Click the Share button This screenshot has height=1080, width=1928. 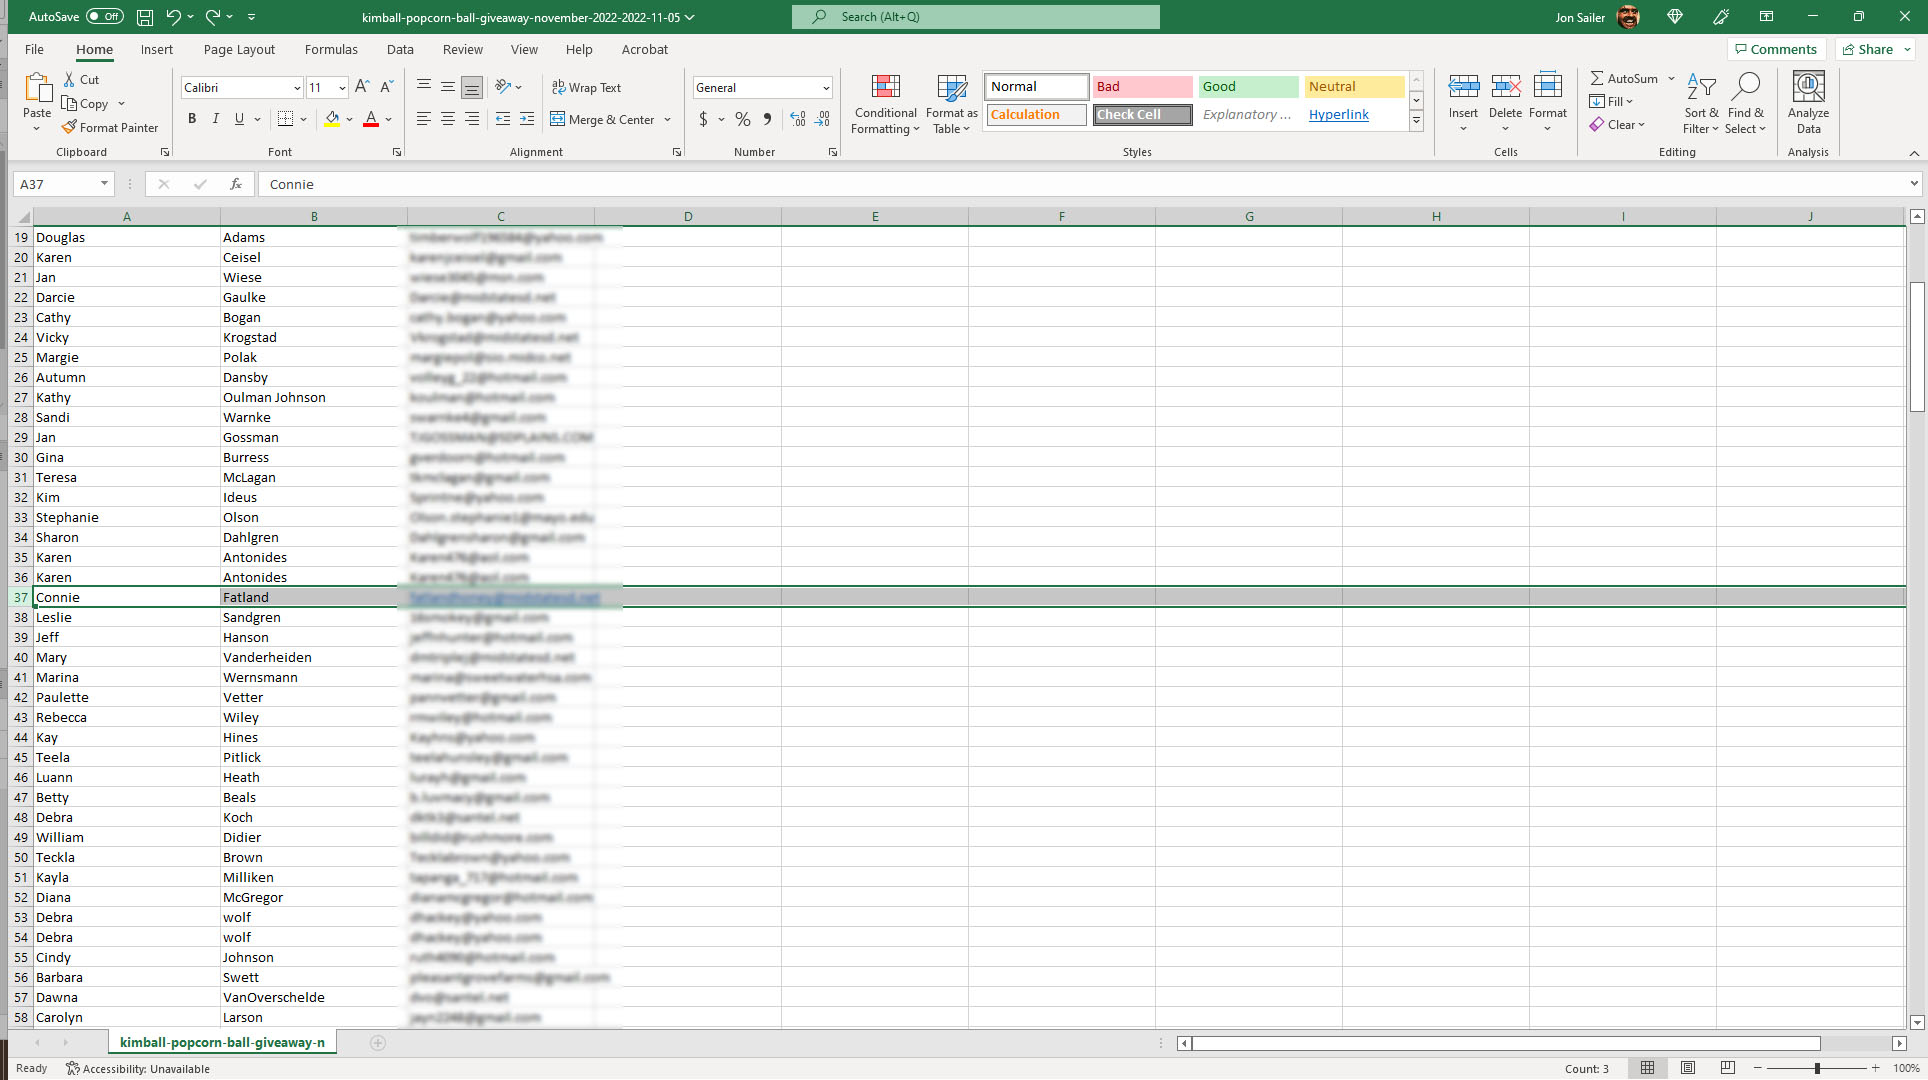coord(1867,49)
